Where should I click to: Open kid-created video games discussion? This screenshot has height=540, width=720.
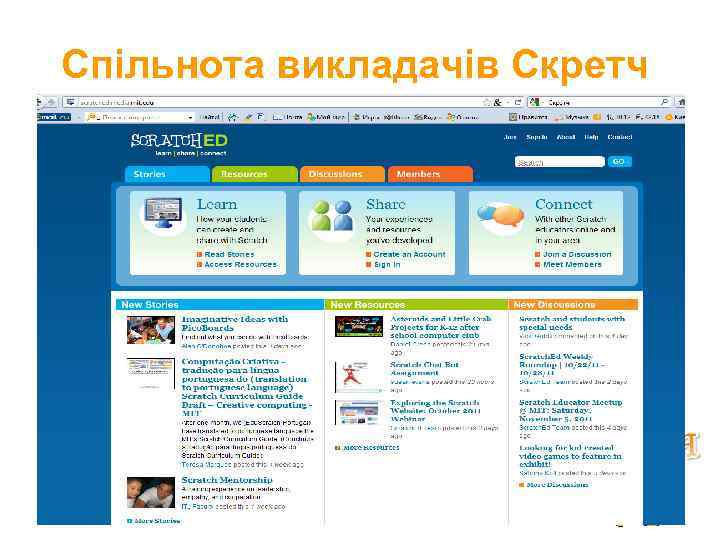[570, 456]
